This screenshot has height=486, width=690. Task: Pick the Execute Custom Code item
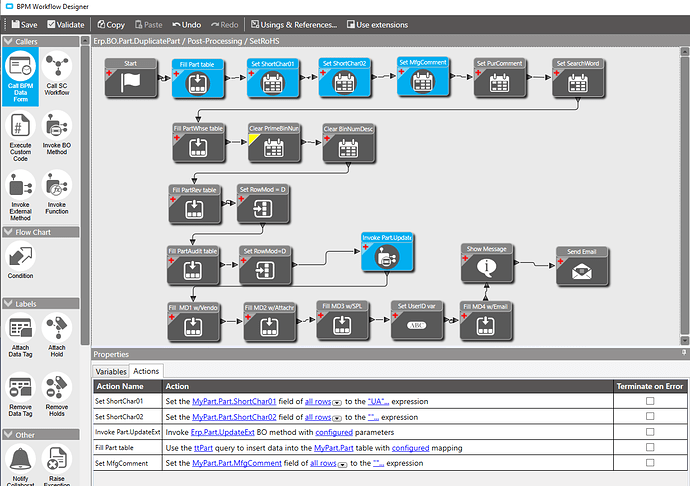20,136
